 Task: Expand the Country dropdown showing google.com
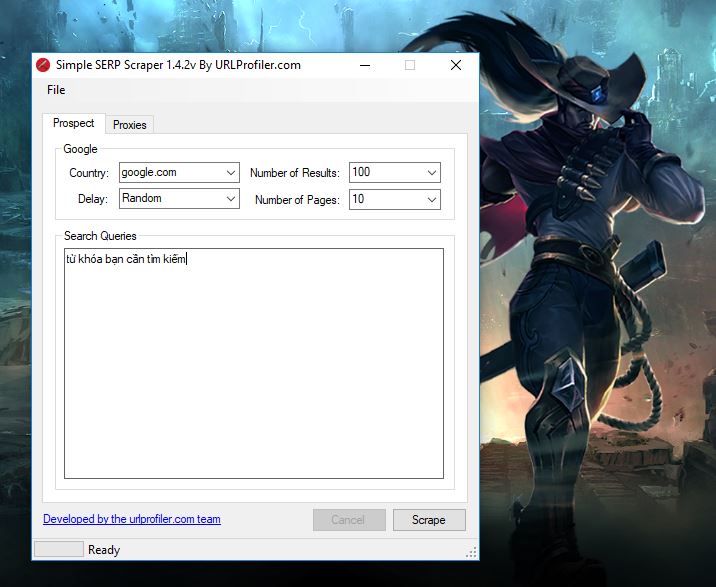pyautogui.click(x=179, y=172)
